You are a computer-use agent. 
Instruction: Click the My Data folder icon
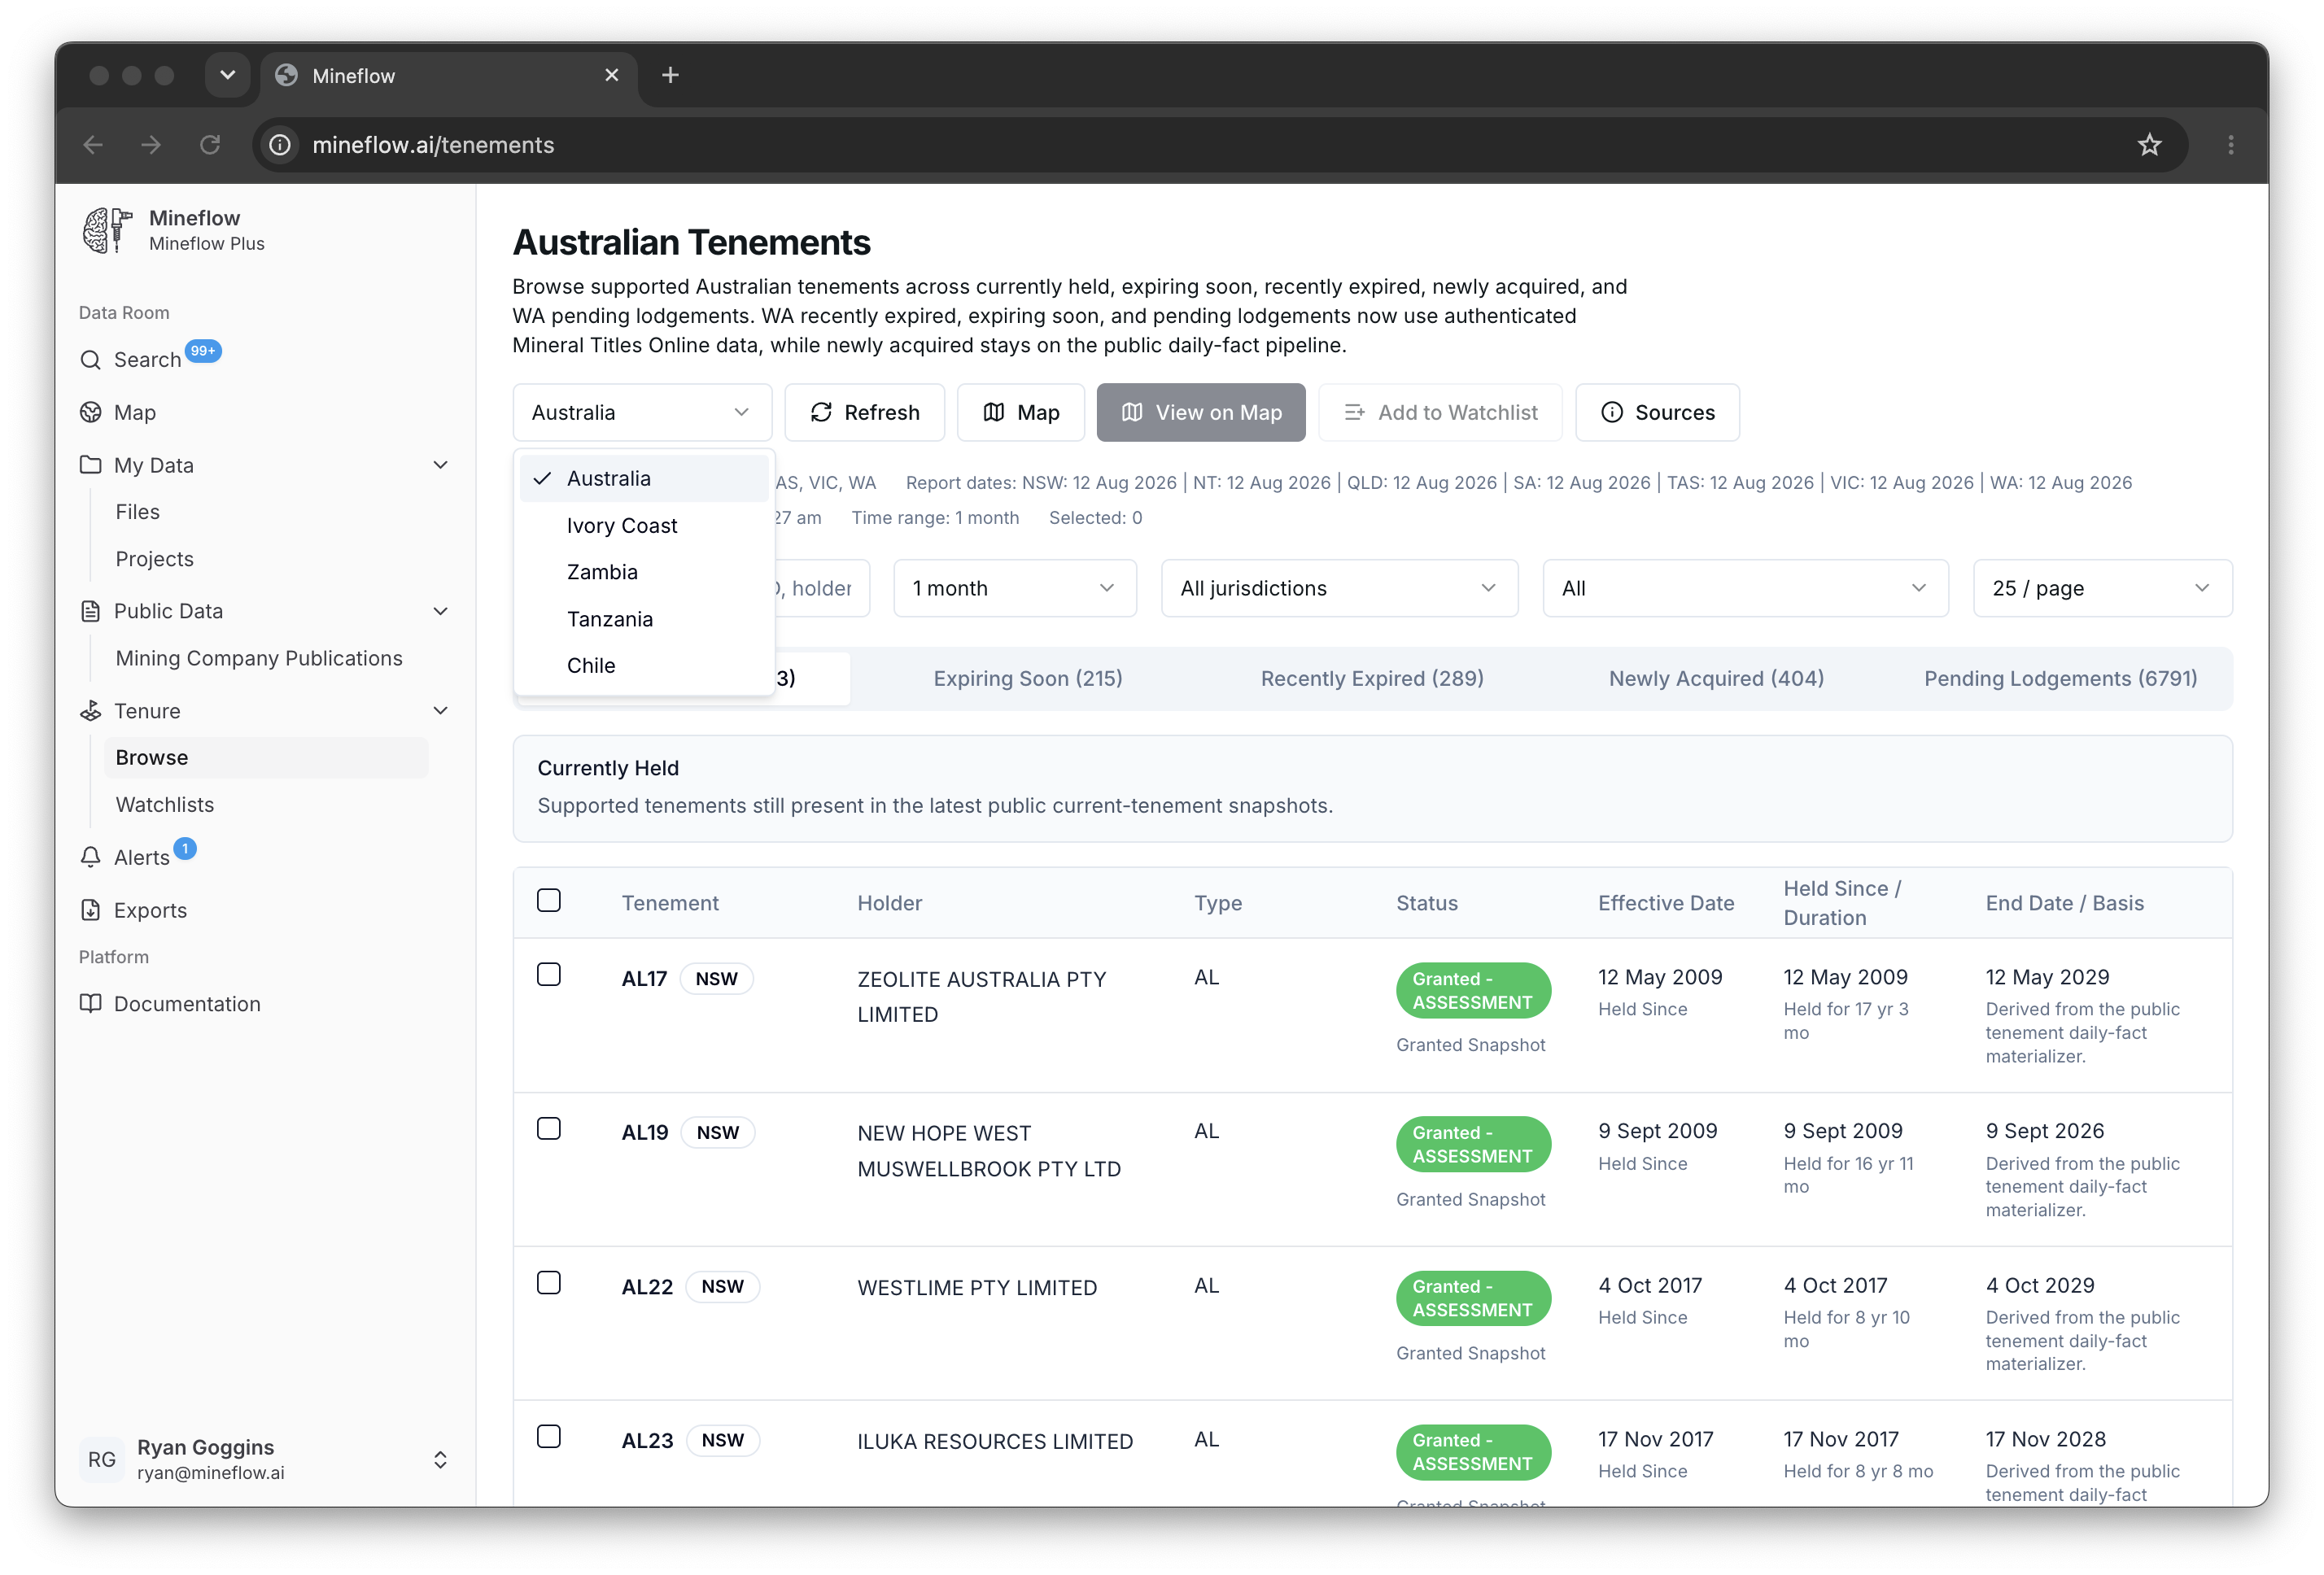pos(91,465)
